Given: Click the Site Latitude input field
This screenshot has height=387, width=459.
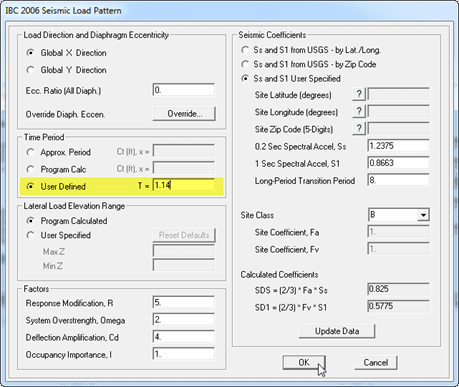Looking at the screenshot, I should (398, 94).
